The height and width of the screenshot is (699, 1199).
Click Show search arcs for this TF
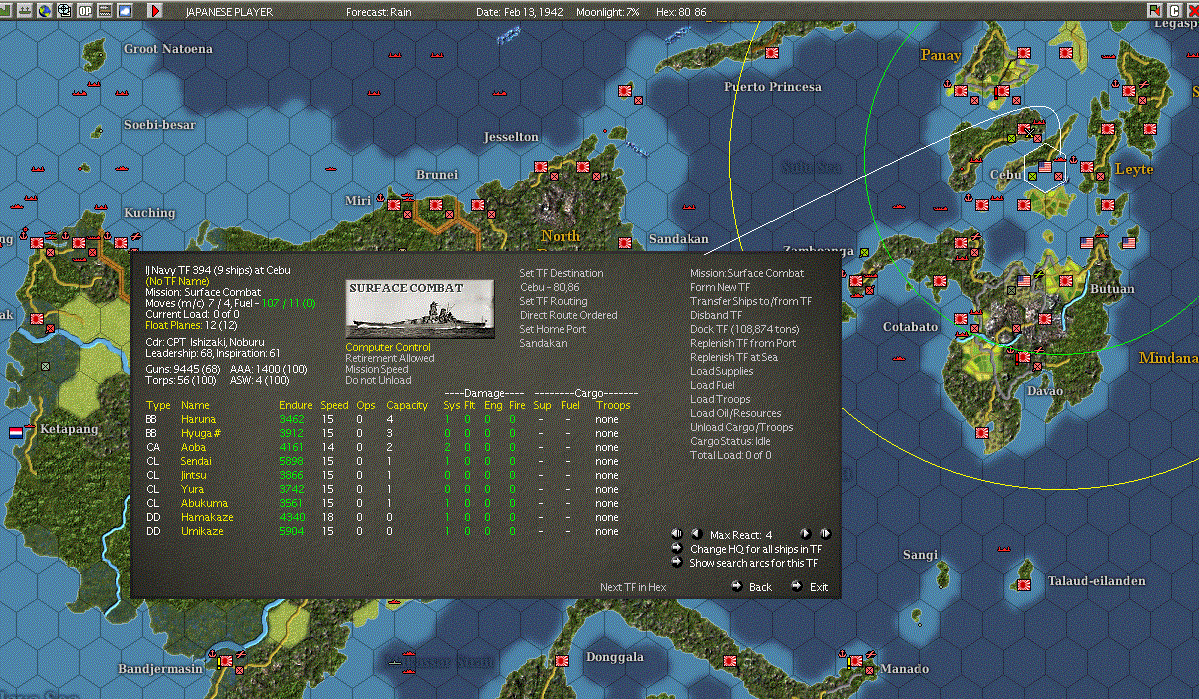tap(753, 563)
